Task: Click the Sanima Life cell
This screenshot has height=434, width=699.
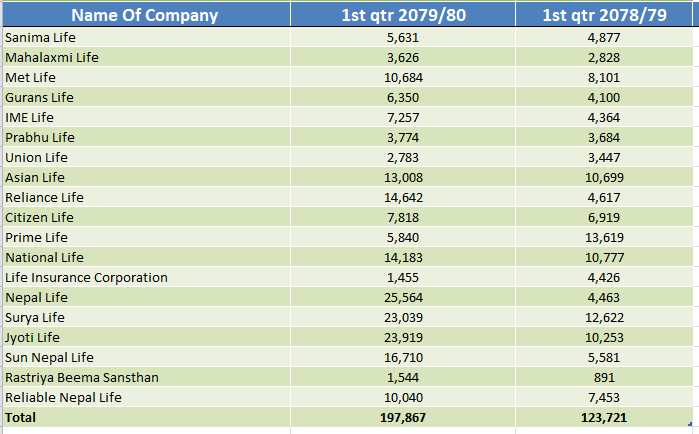Action: click(146, 37)
